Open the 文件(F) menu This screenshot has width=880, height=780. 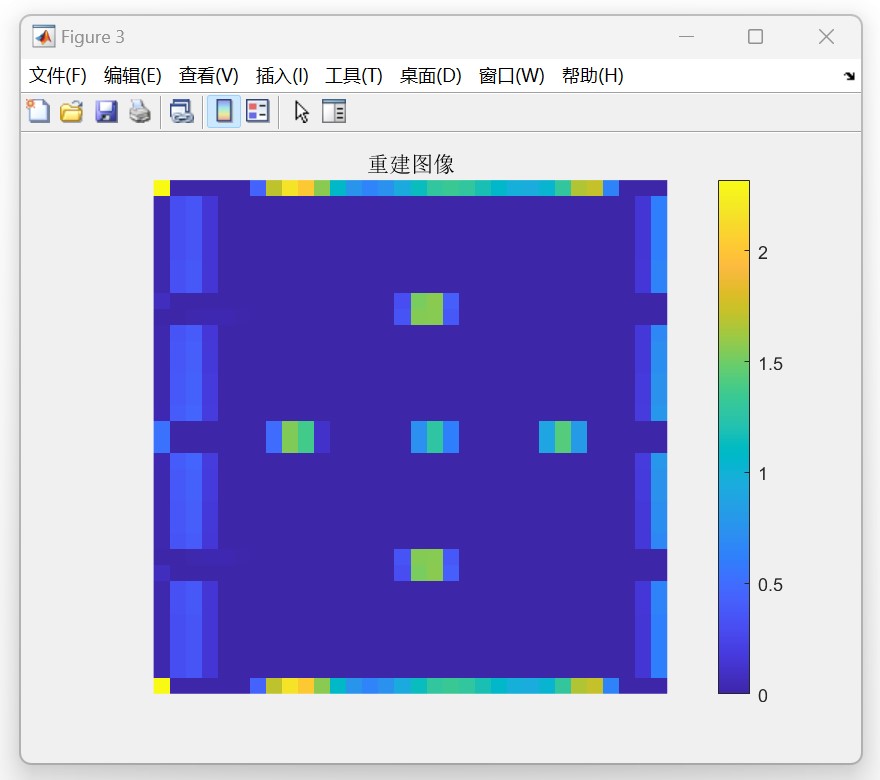(57, 76)
